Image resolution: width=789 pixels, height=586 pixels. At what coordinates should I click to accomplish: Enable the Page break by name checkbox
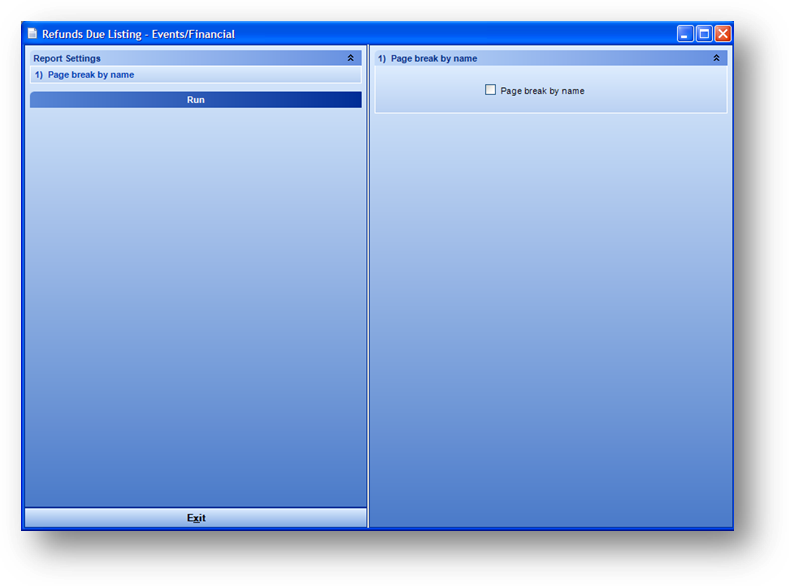tap(490, 90)
